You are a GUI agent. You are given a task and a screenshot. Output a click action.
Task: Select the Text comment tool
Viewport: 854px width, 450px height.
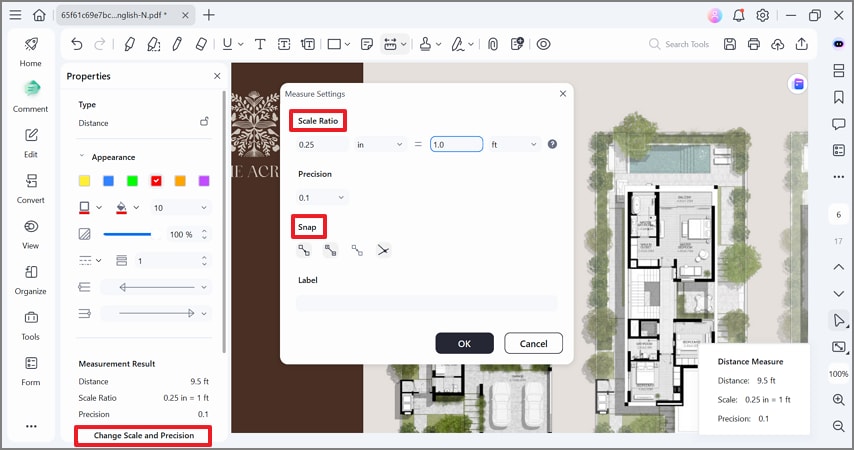[260, 44]
